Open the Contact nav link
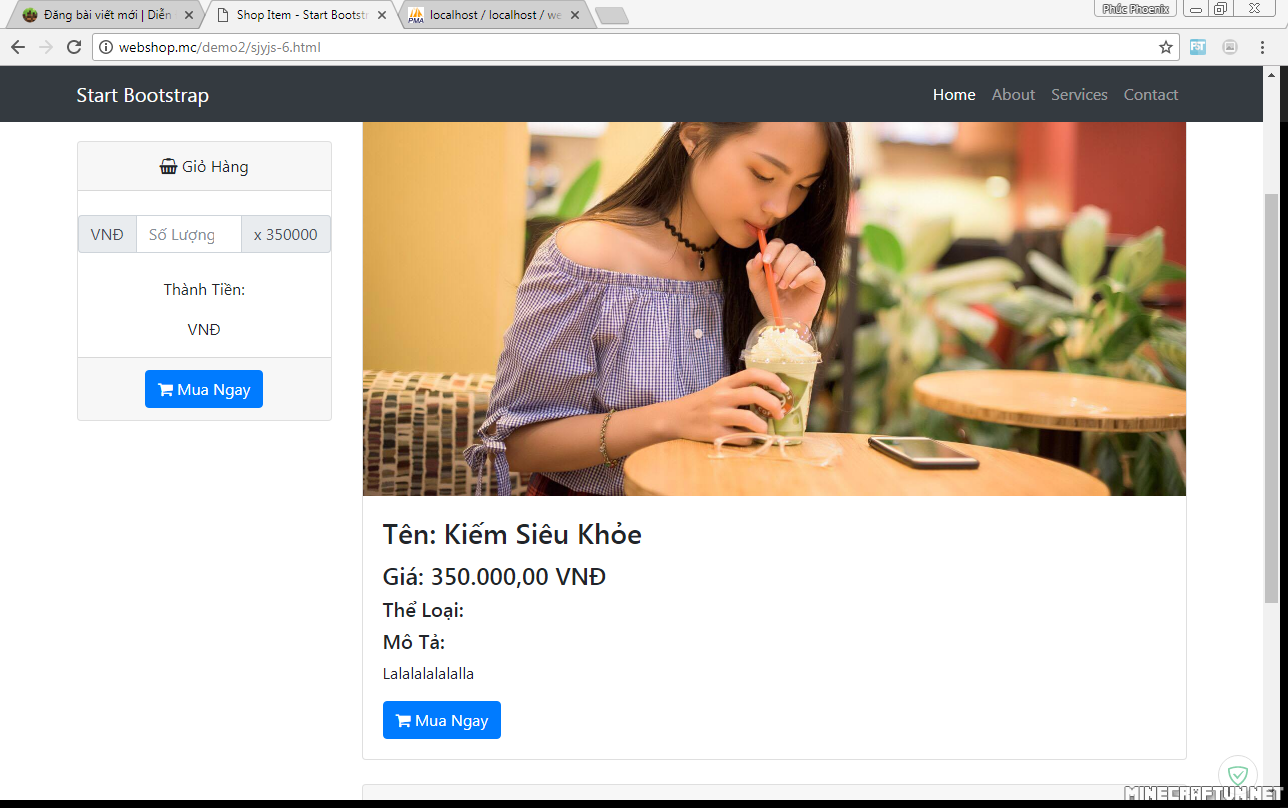This screenshot has width=1288, height=808. click(x=1151, y=95)
